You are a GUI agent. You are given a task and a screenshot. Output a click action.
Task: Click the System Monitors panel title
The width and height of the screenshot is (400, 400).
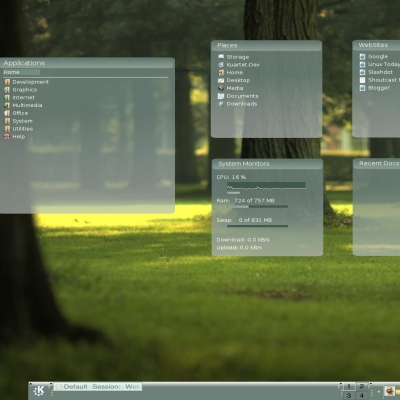pyautogui.click(x=244, y=164)
